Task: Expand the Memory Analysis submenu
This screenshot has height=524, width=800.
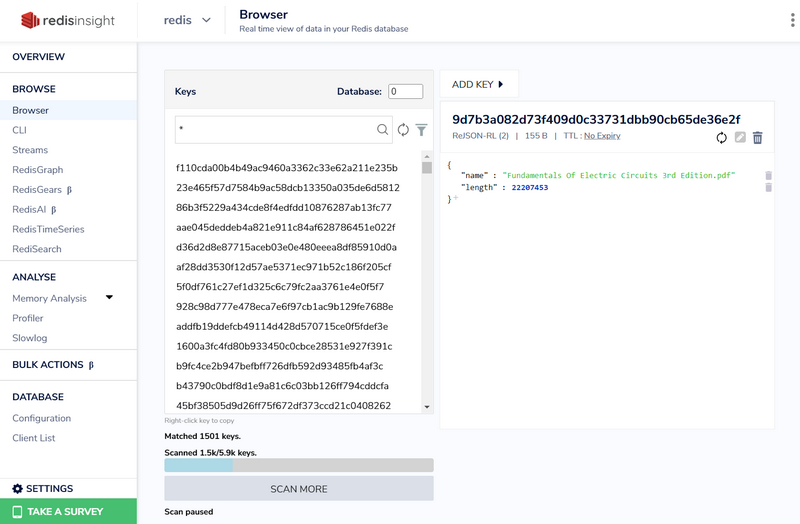Action: click(x=109, y=297)
